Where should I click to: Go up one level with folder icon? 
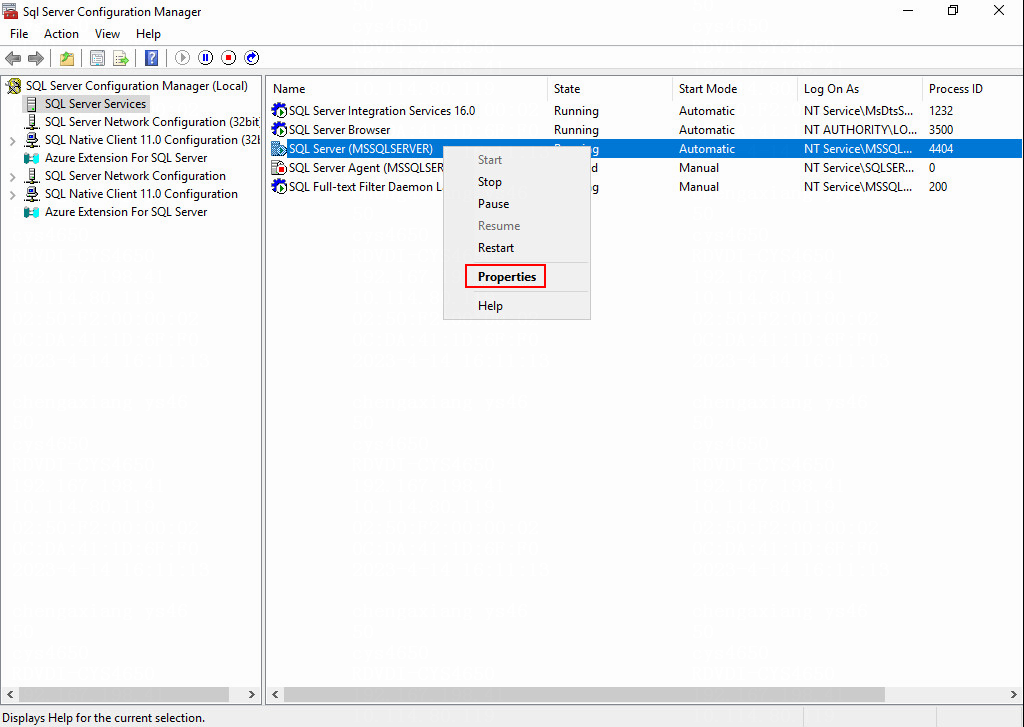tap(67, 58)
